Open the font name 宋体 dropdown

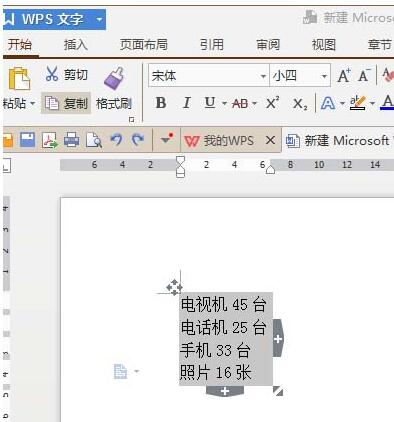pos(263,76)
